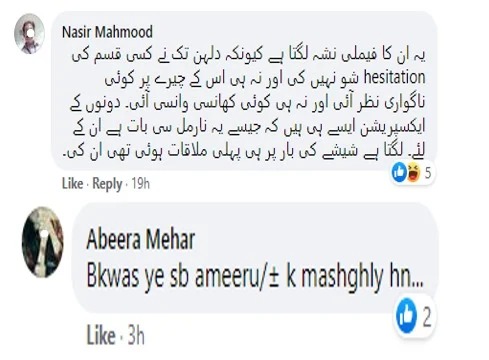The width and height of the screenshot is (489, 360).
Task: Click empty area of Abeera's comment bubble below text
Action: pos(233,302)
